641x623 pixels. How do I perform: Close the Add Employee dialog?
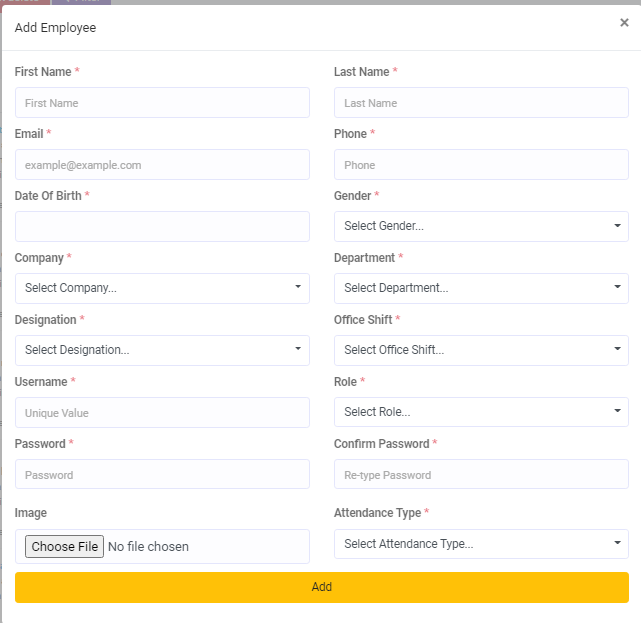pos(624,23)
